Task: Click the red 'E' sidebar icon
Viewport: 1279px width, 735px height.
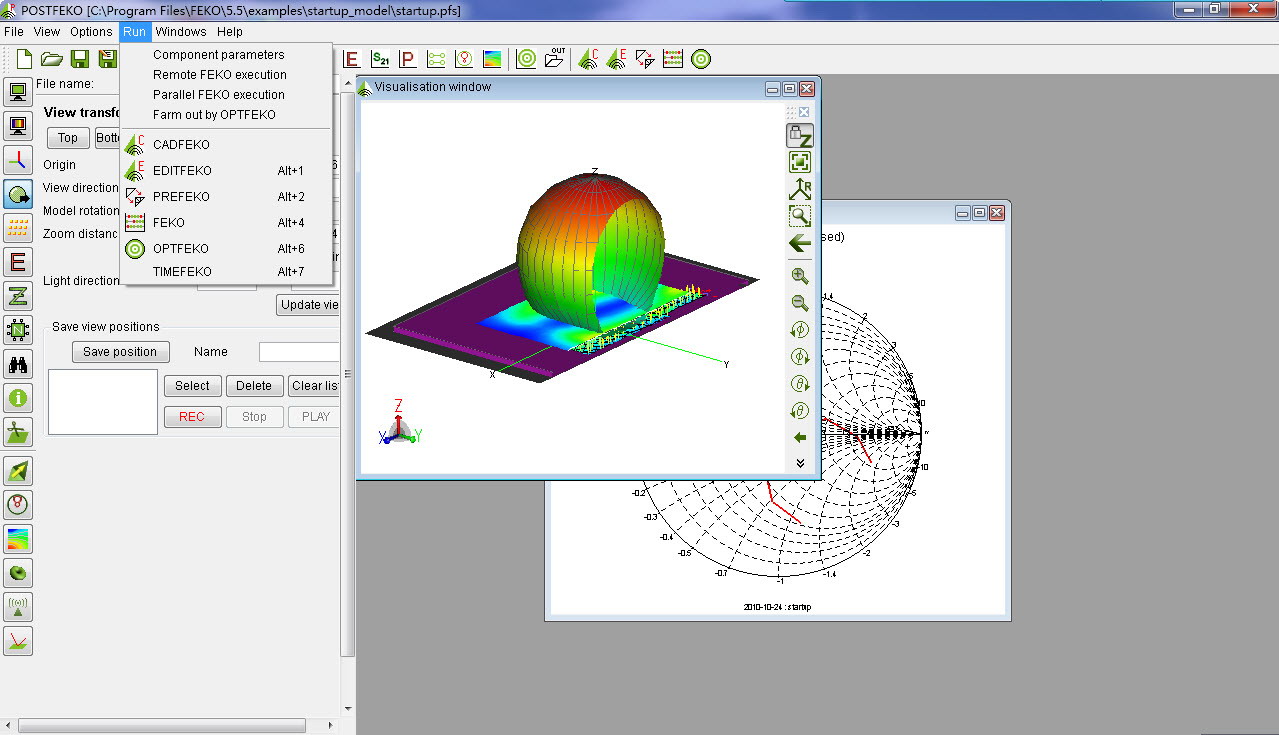Action: pyautogui.click(x=18, y=262)
